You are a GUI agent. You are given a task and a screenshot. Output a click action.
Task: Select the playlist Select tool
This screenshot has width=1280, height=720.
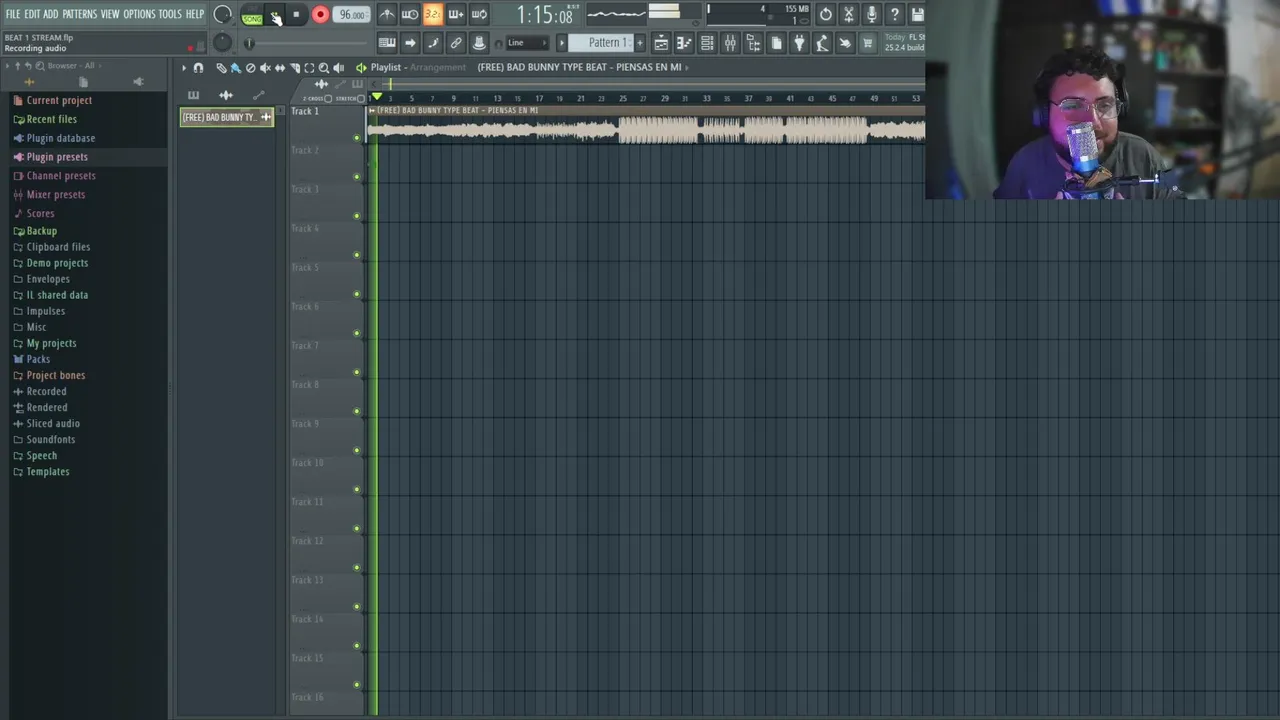pyautogui.click(x=309, y=67)
